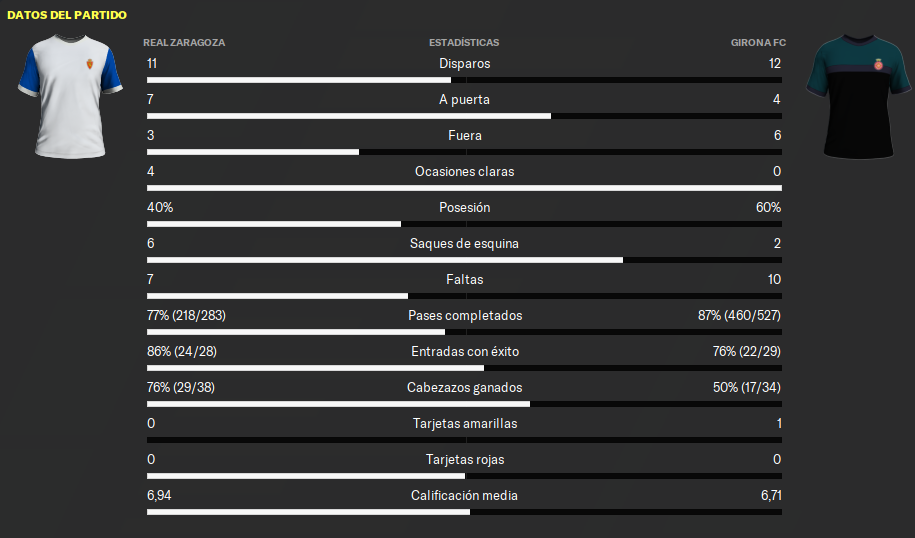Select the Ocasiones claras stat label

point(464,171)
